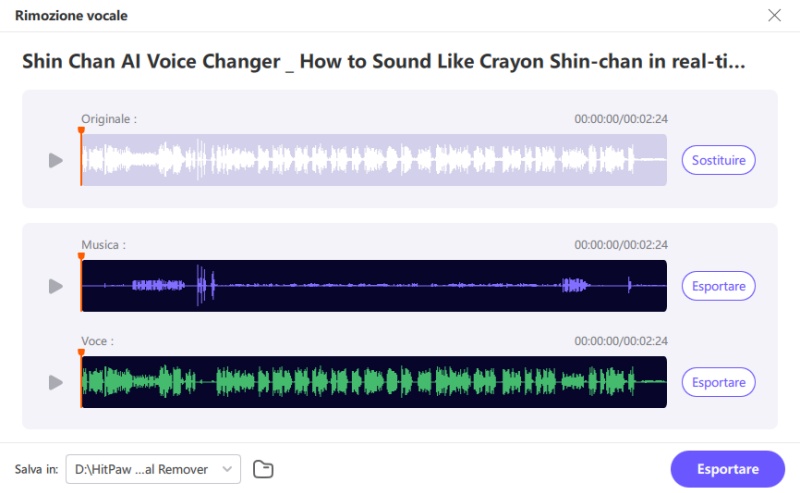Open the output folder icon

tap(263, 469)
